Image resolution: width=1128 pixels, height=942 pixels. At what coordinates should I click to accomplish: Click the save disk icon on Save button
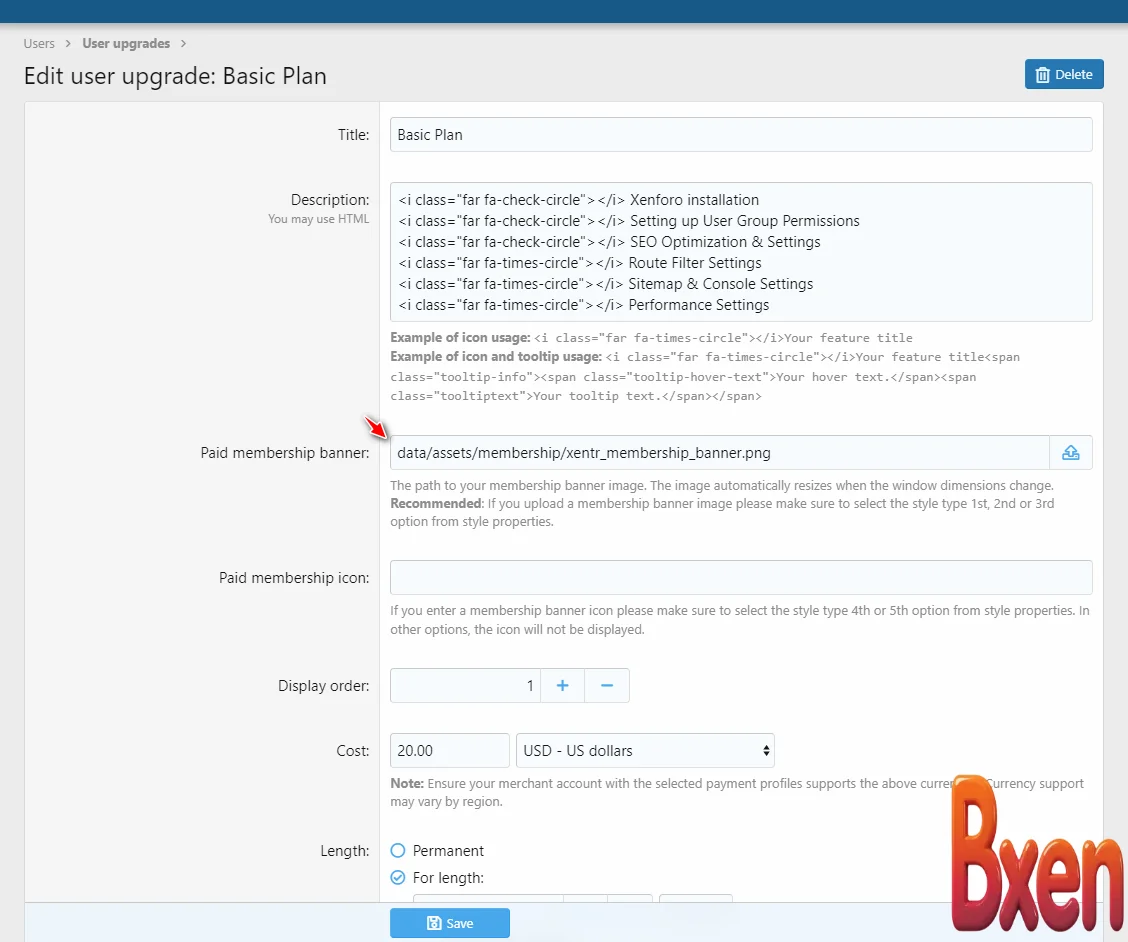434,922
